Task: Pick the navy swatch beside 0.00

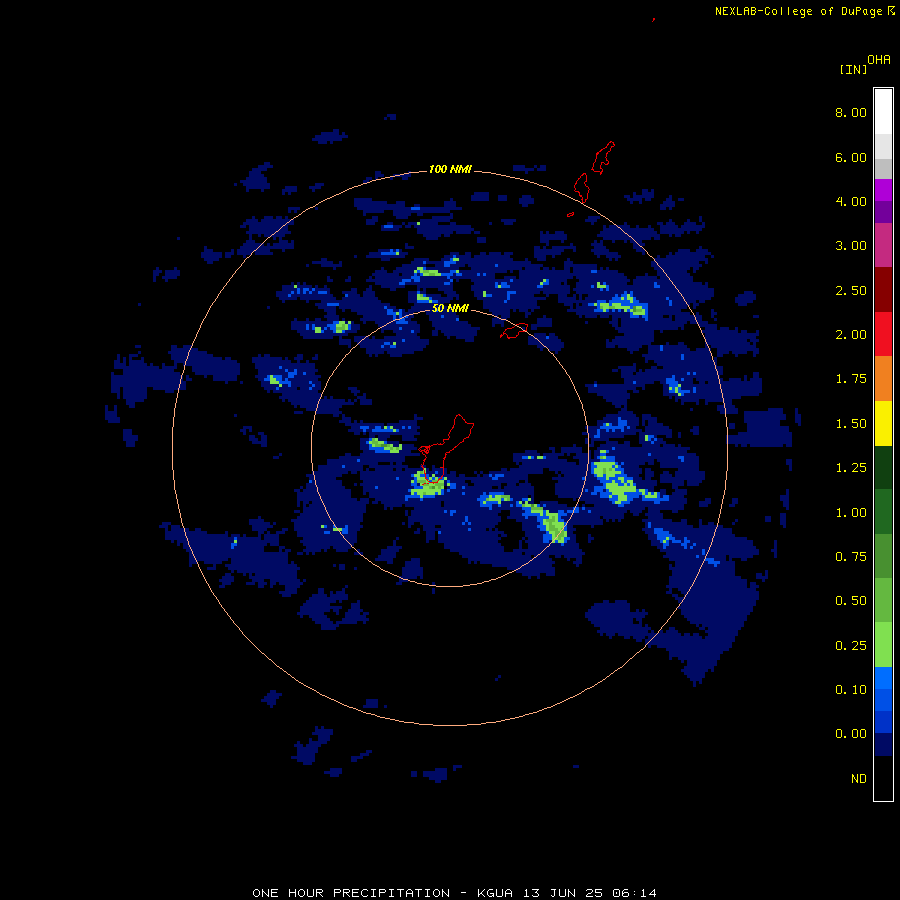Action: click(x=883, y=744)
